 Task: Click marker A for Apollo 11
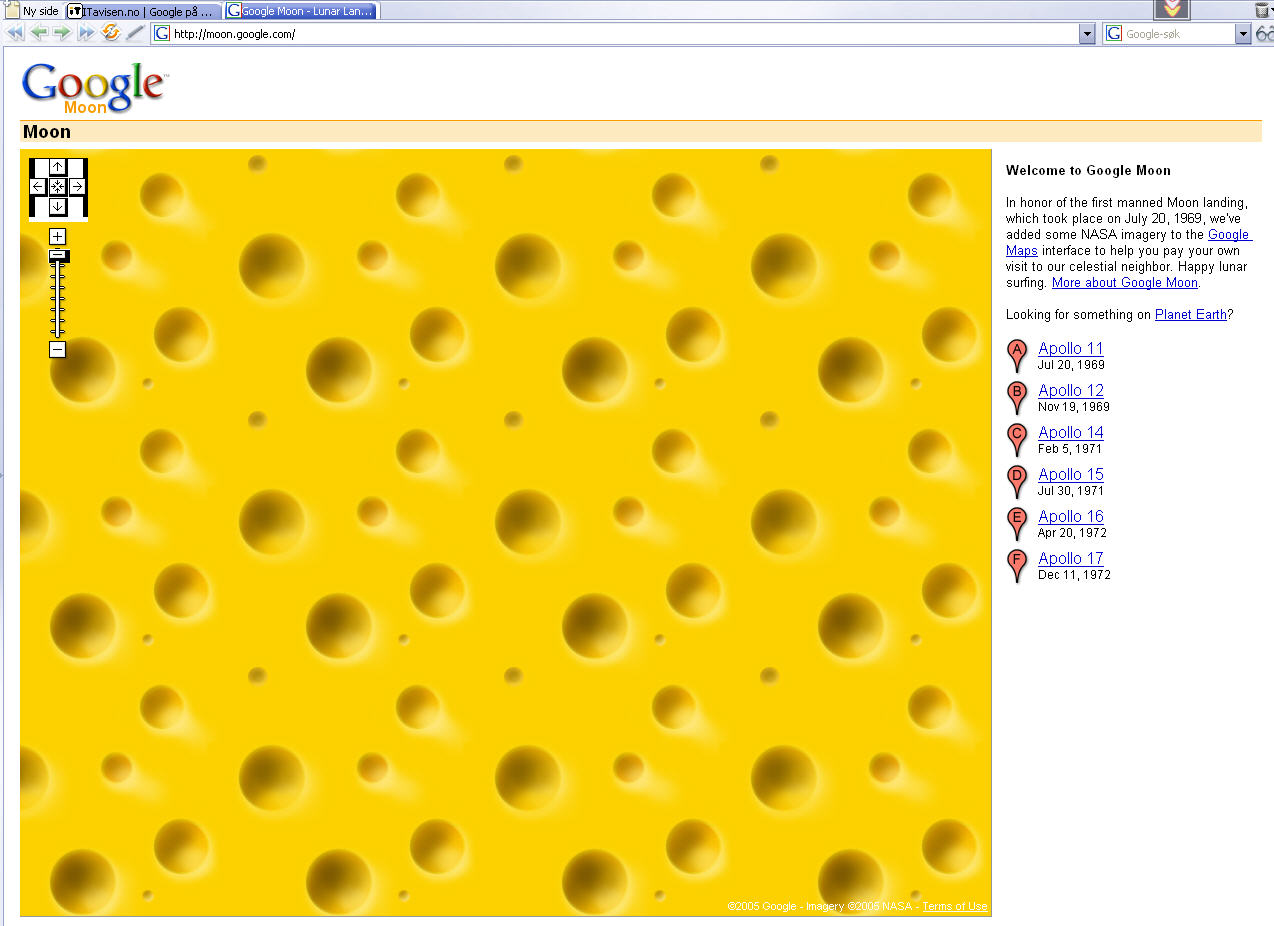pos(1017,355)
